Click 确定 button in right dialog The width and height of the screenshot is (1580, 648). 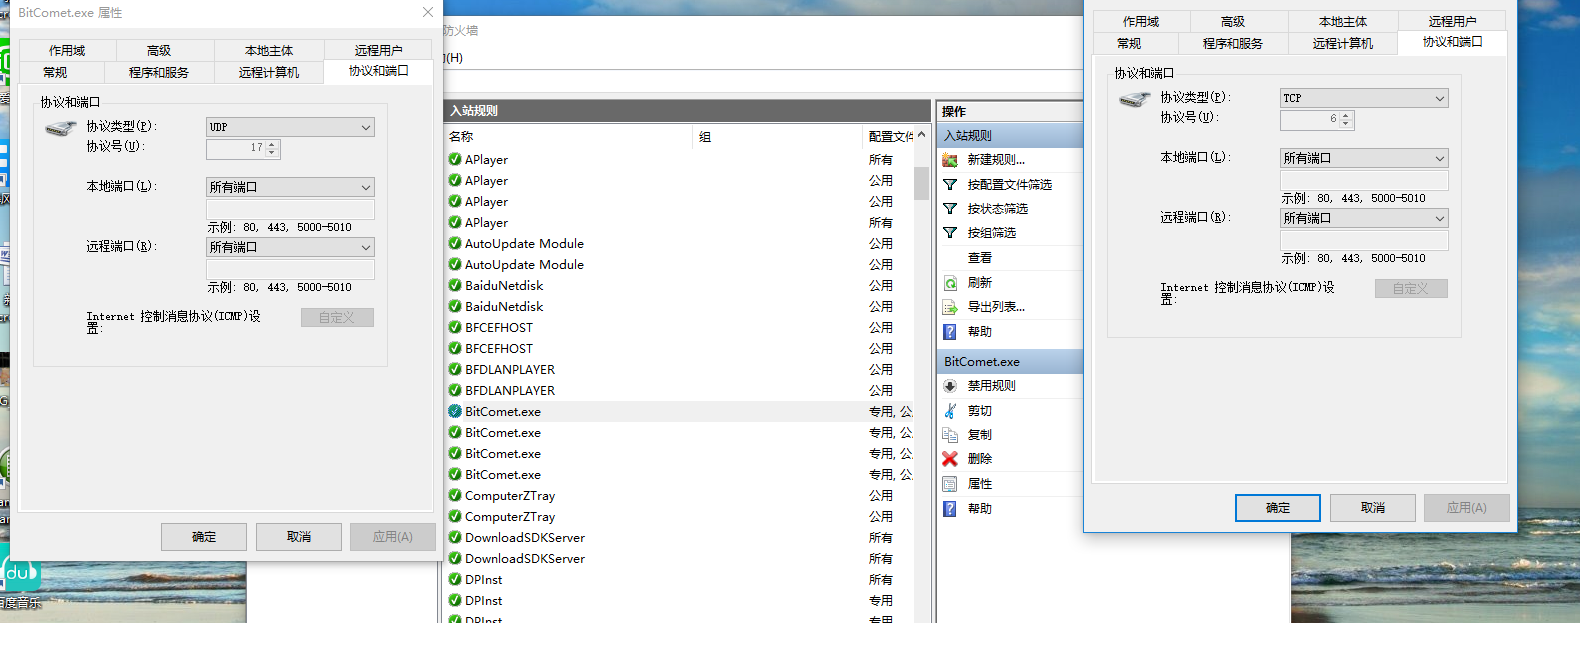click(1277, 508)
